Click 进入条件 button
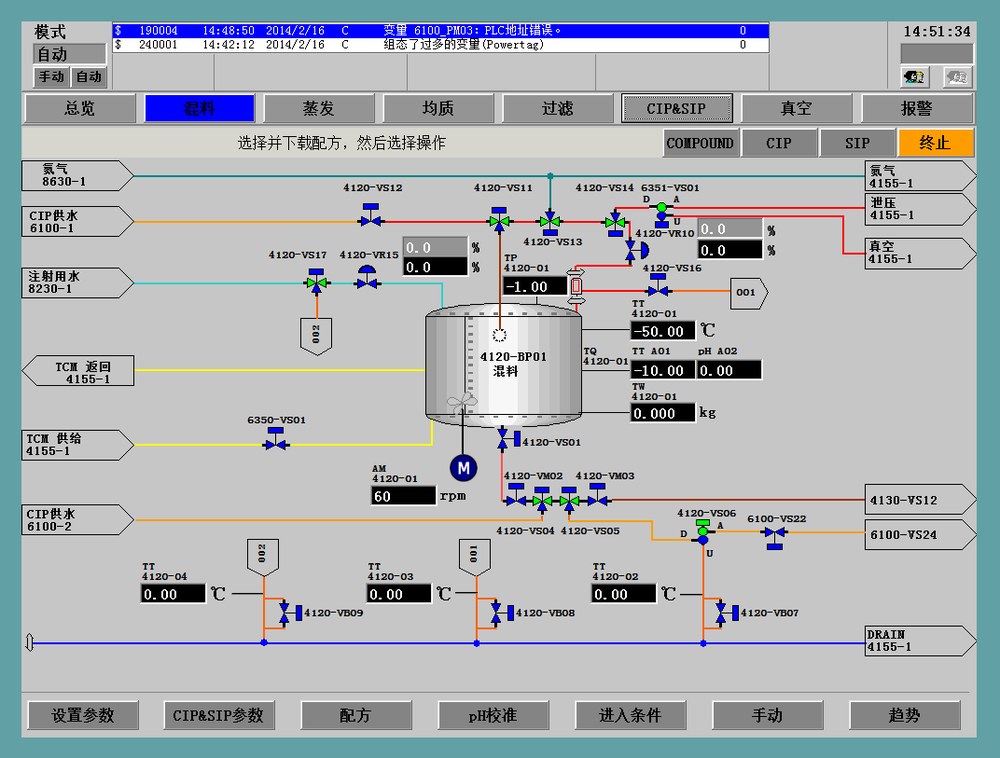Image resolution: width=1000 pixels, height=758 pixels. 630,715
